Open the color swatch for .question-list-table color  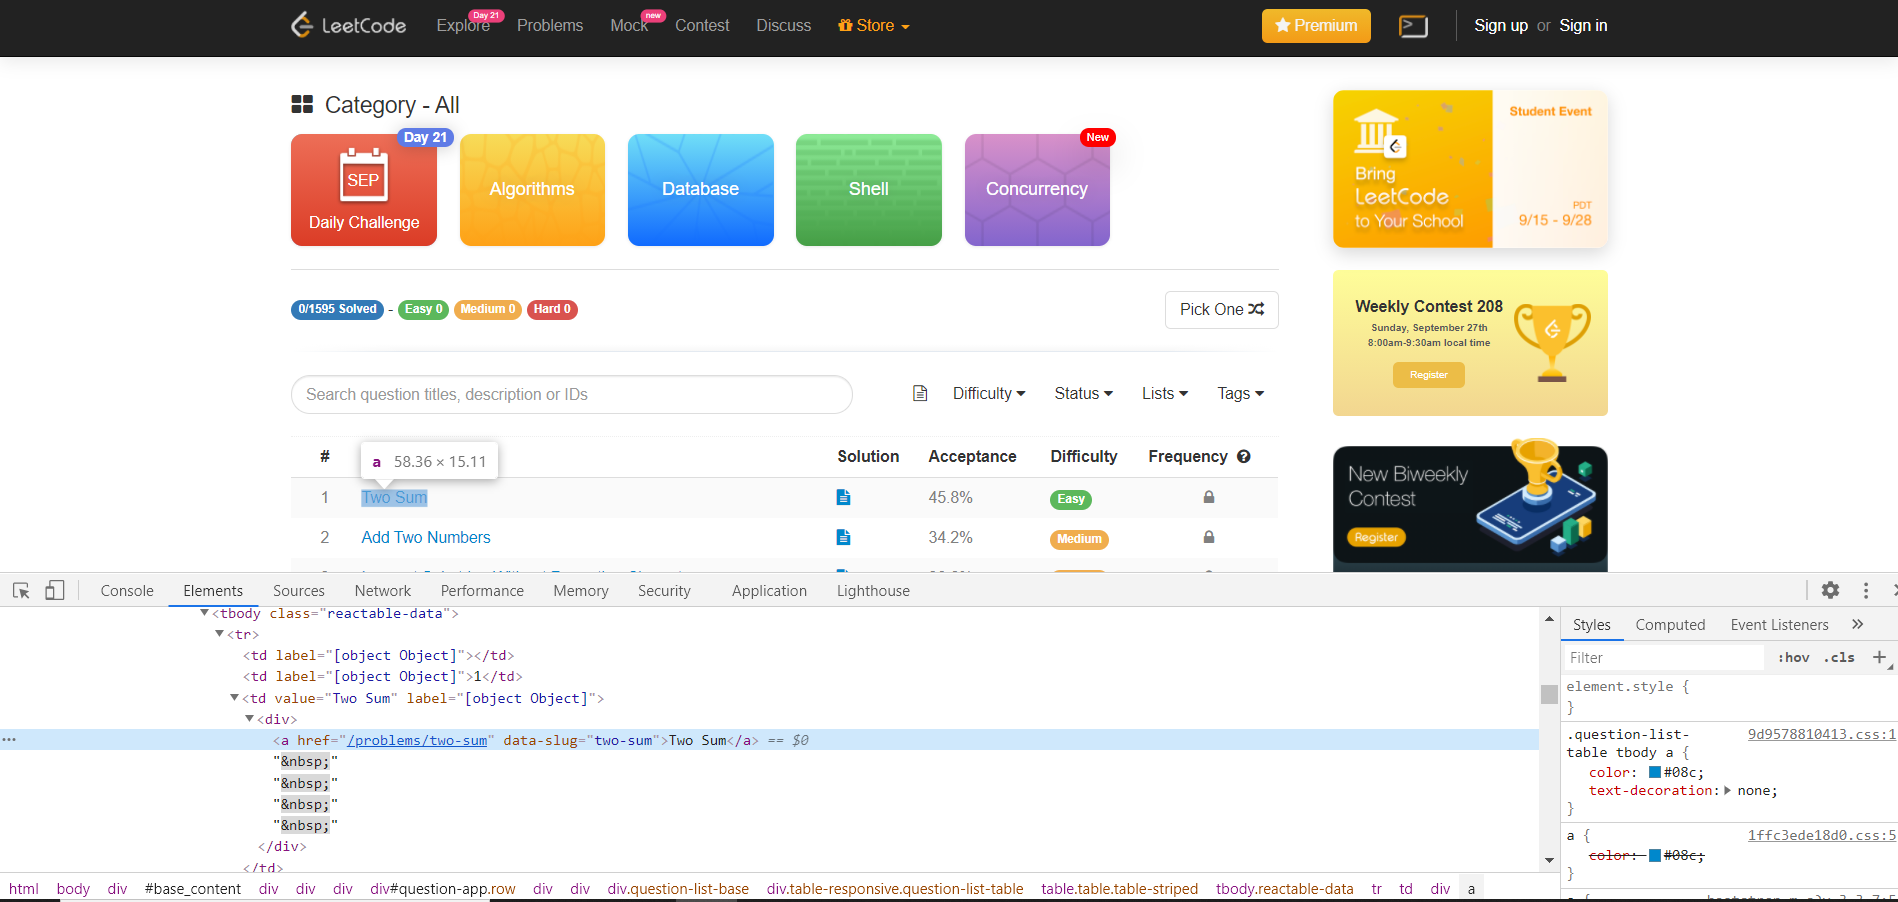point(1655,773)
